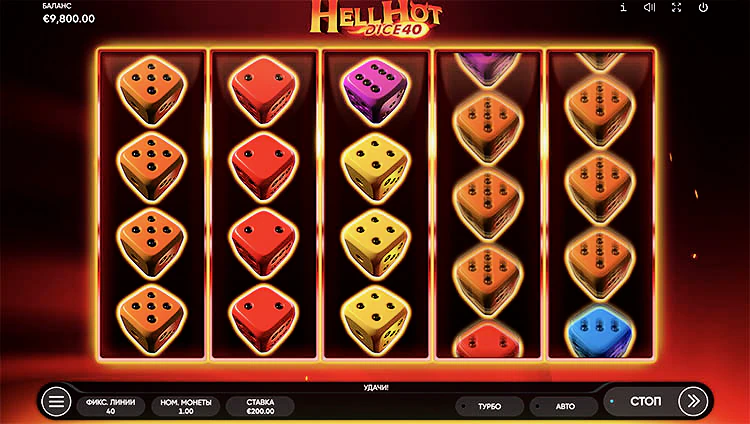750x424 pixels.
Task: Click the purple six dice symbol
Action: coord(375,90)
